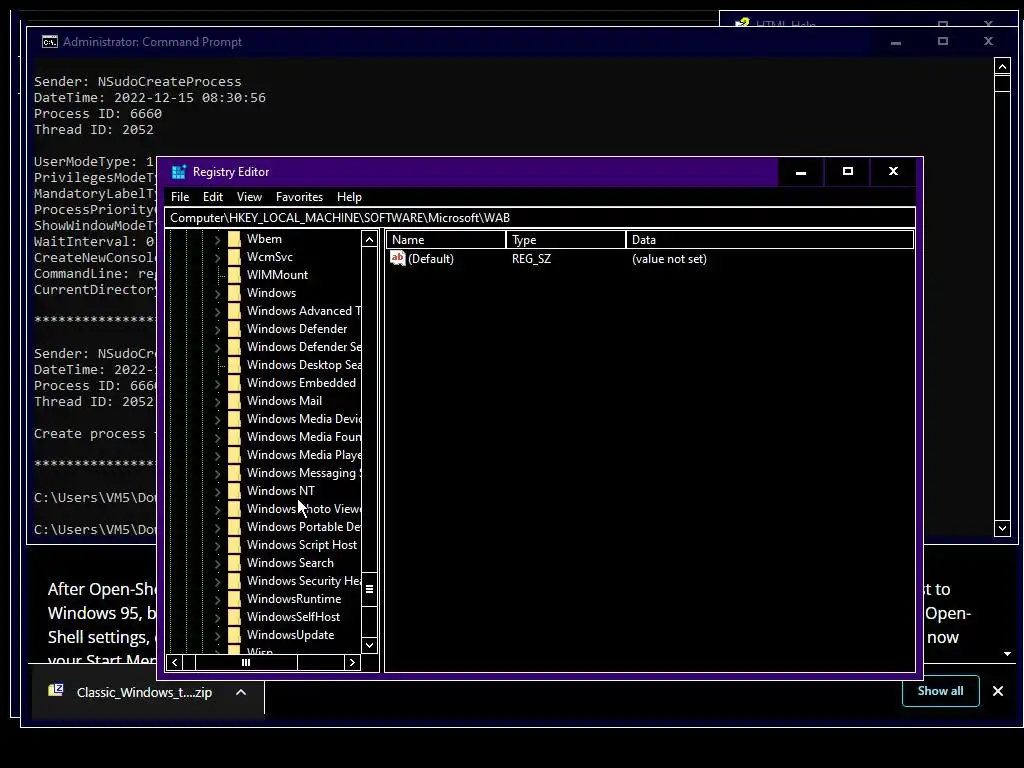Open the View menu in Registry Editor
Viewport: 1024px width, 768px height.
click(x=249, y=197)
